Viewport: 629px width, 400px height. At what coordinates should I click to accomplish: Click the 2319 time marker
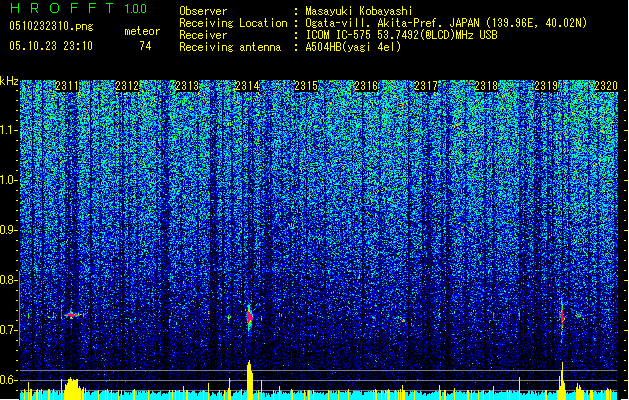coord(546,86)
